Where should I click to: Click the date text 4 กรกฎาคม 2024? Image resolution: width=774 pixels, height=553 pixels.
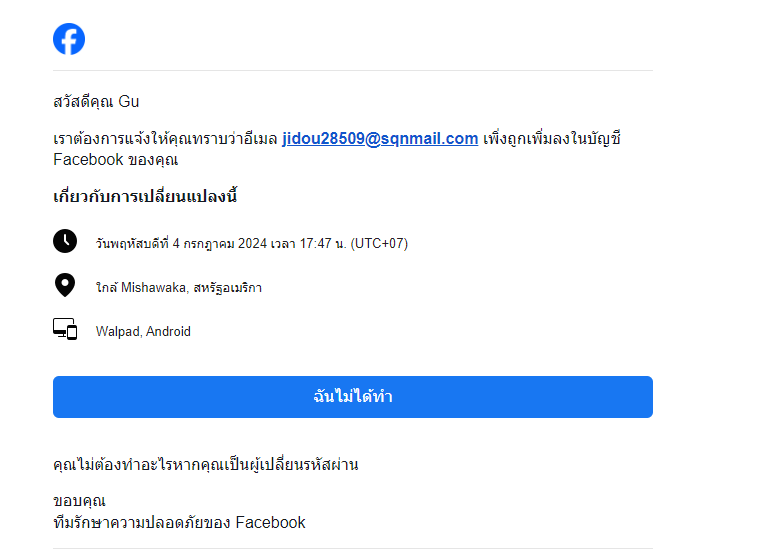coord(220,243)
